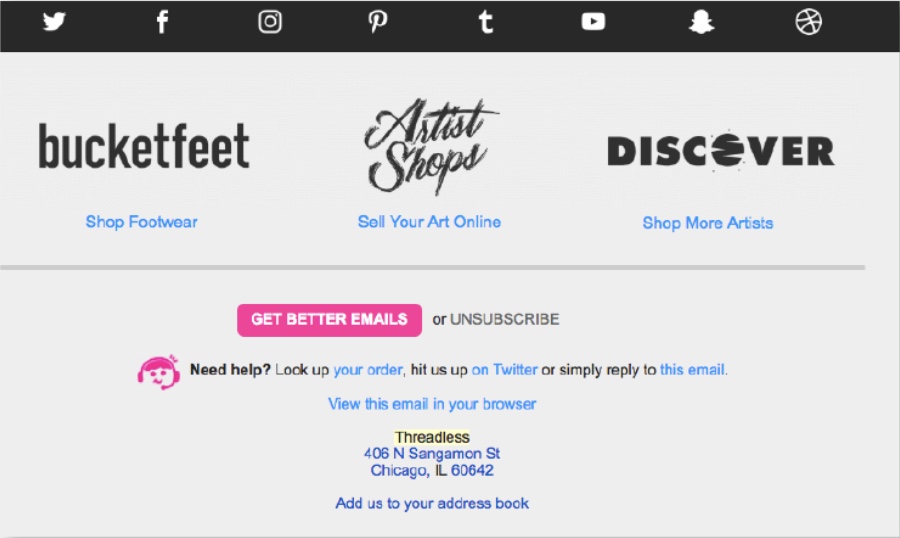This screenshot has width=900, height=538.
Task: Visit the Instagram profile icon
Action: [x=270, y=22]
